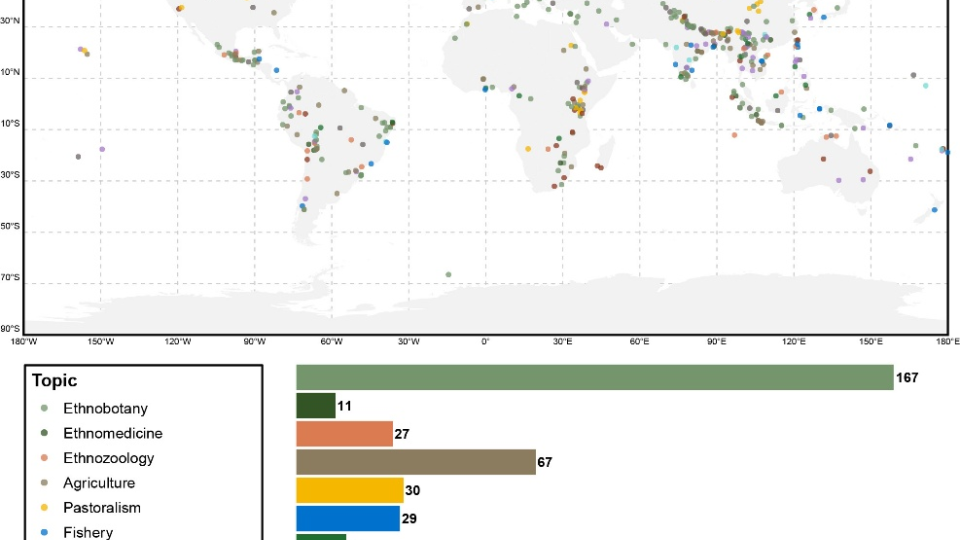960x540 pixels.
Task: Click the yellow bar valued 30
Action: [349, 490]
